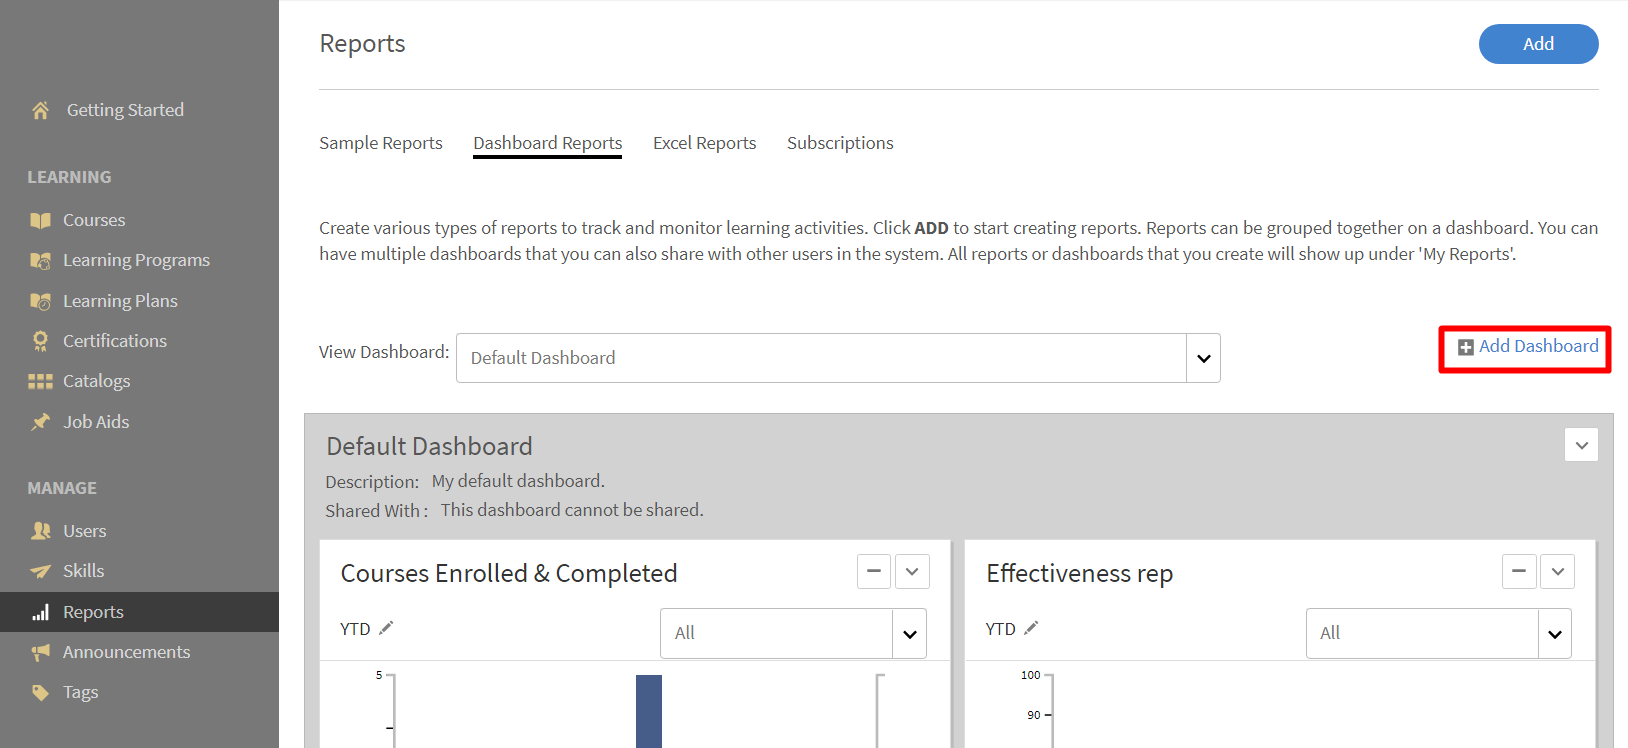Switch to the Excel Reports tab
The height and width of the screenshot is (748, 1628).
(x=704, y=143)
